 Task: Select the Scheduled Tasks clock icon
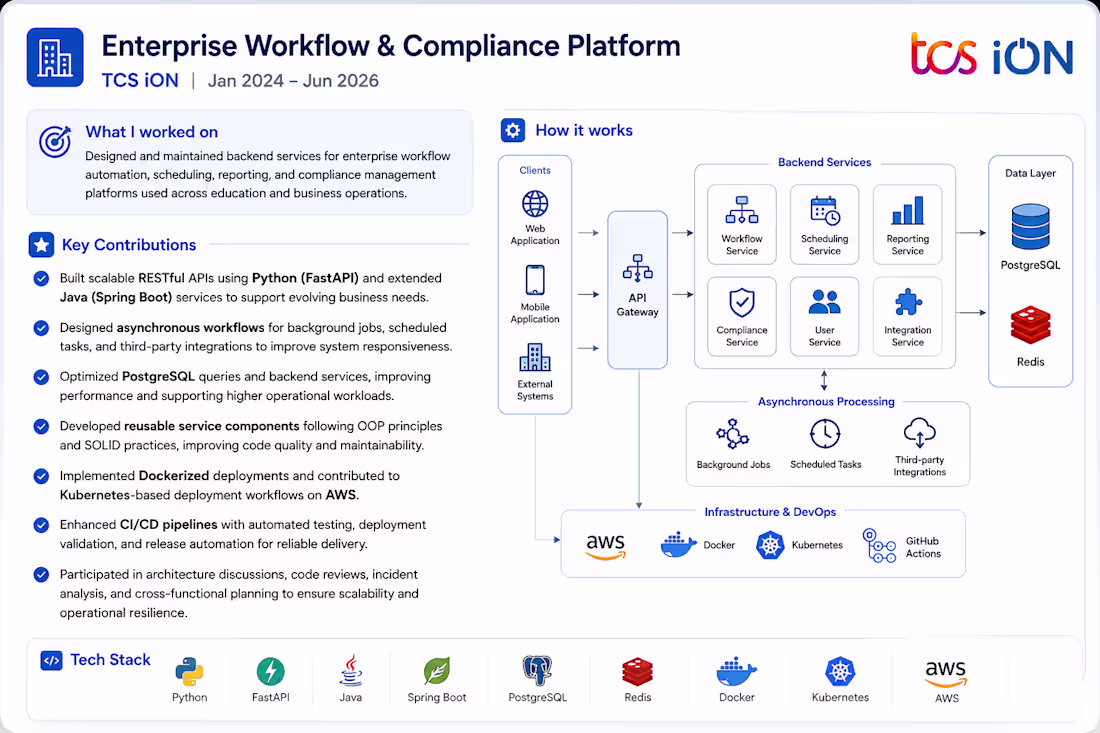point(825,434)
